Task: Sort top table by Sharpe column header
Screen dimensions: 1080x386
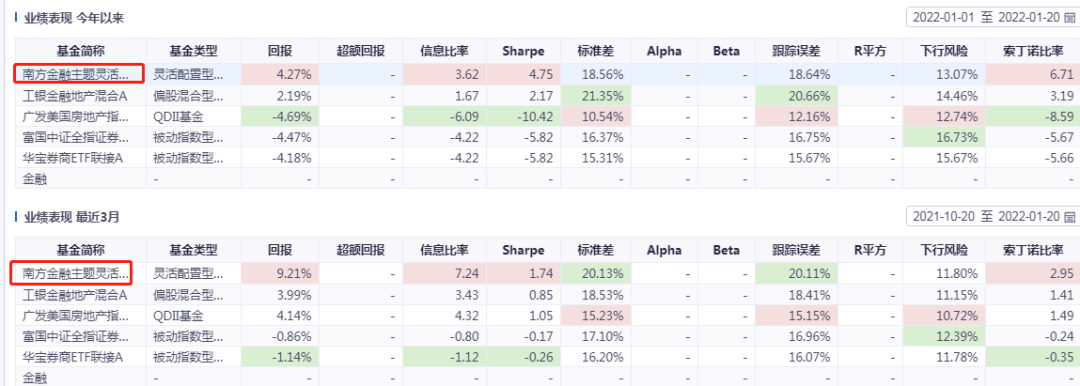Action: [x=523, y=51]
